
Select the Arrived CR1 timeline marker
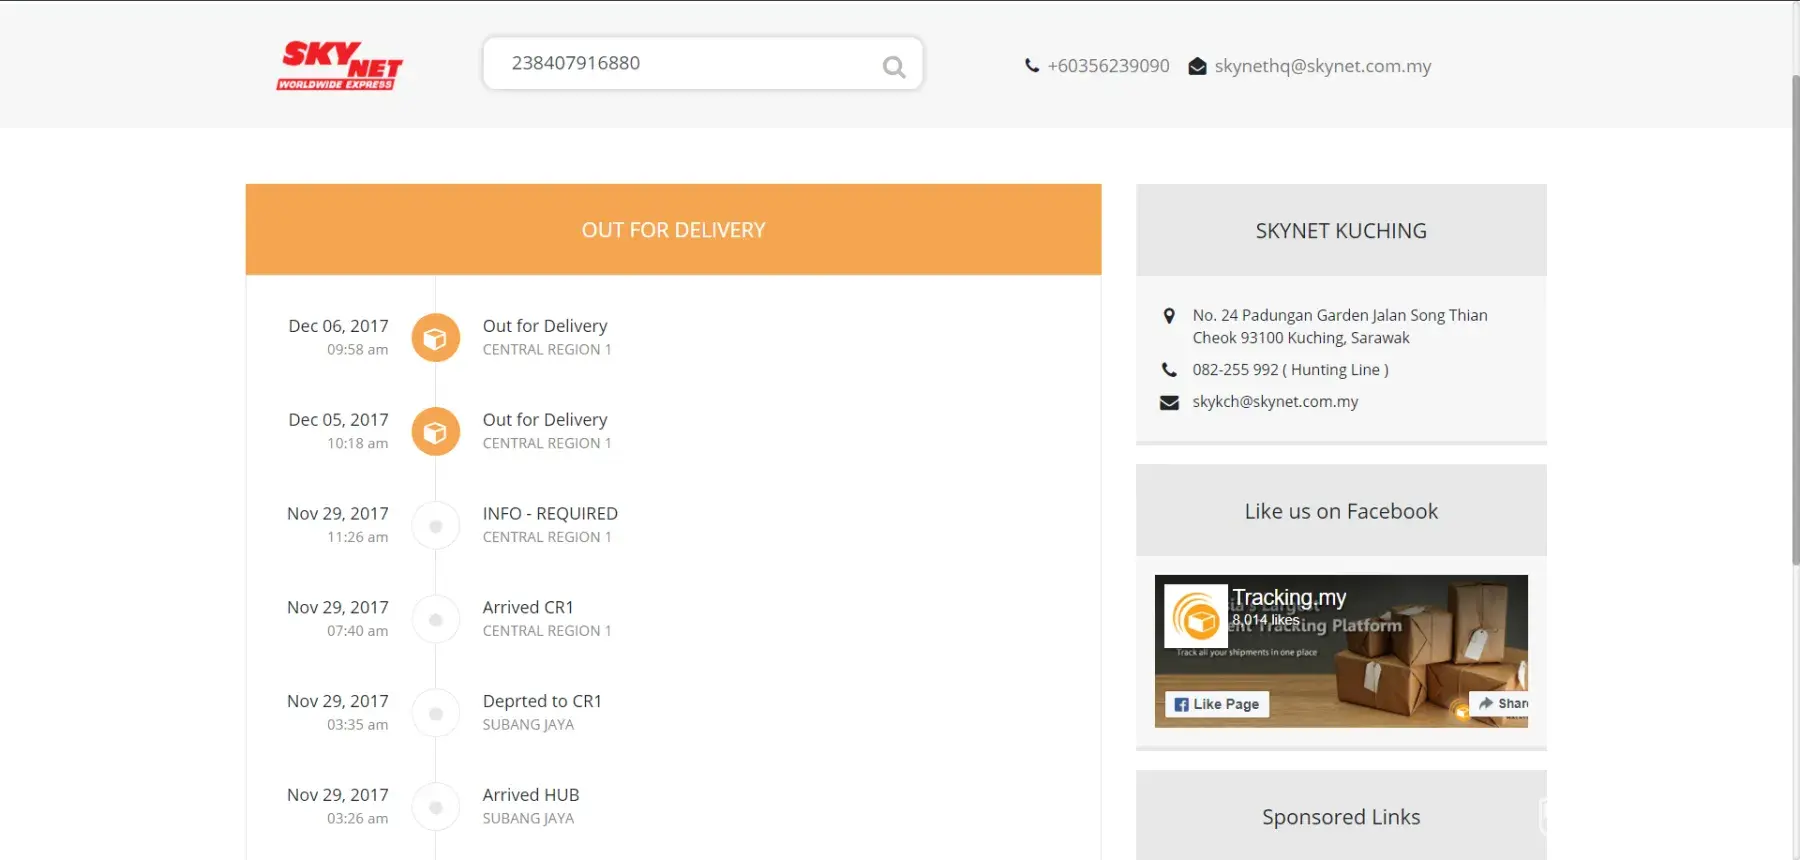point(435,620)
